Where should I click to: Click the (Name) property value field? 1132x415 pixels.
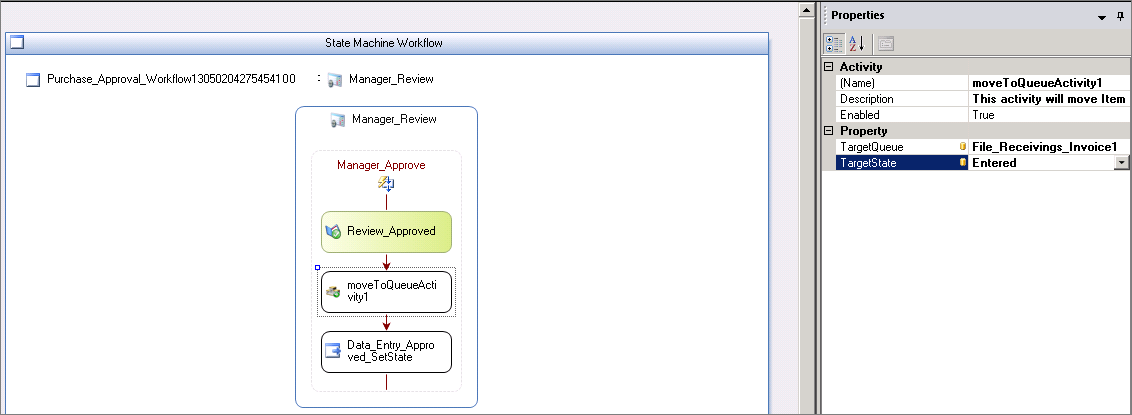pyautogui.click(x=1048, y=83)
